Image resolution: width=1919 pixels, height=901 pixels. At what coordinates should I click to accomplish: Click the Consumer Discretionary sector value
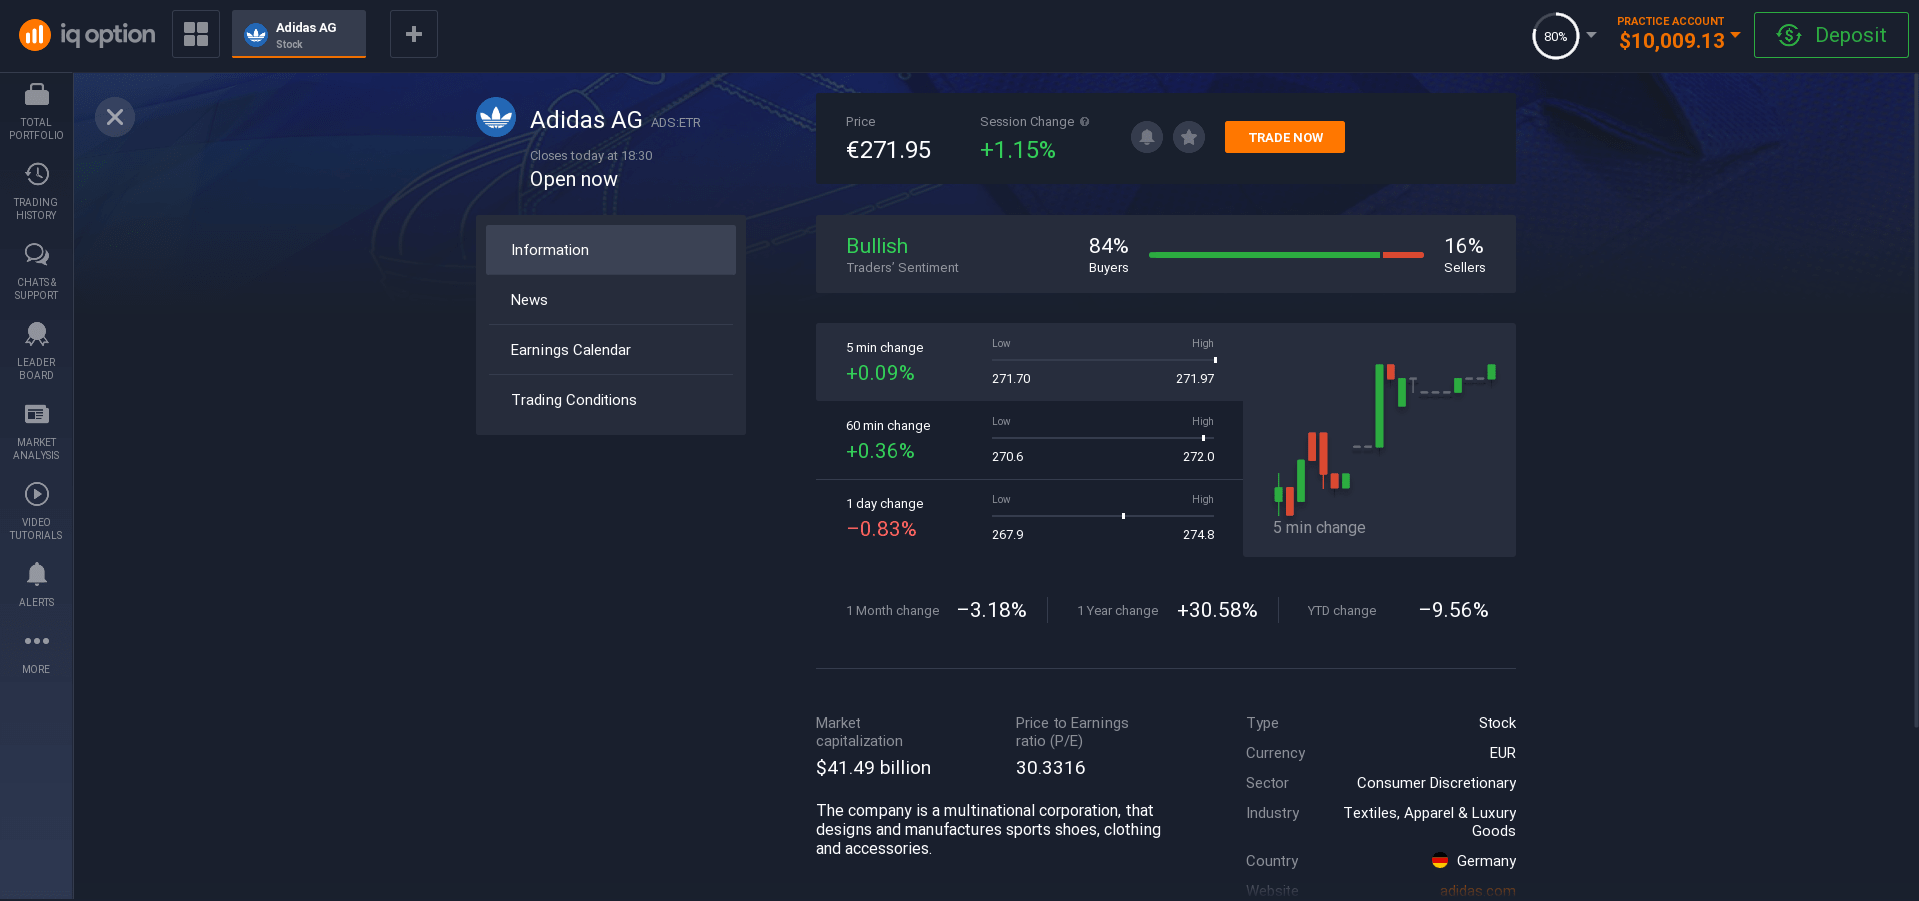(1436, 783)
